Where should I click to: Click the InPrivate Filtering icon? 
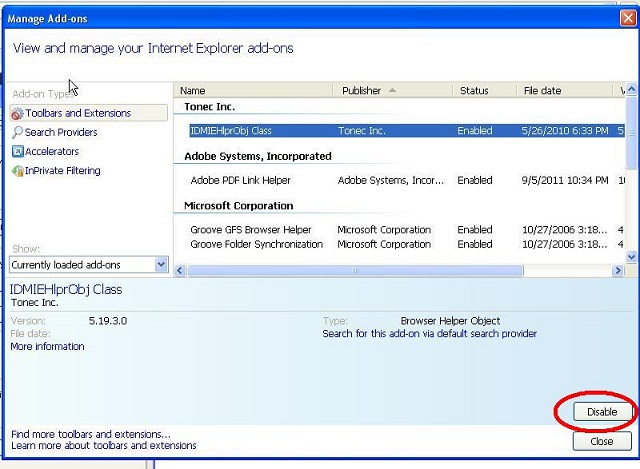(17, 171)
